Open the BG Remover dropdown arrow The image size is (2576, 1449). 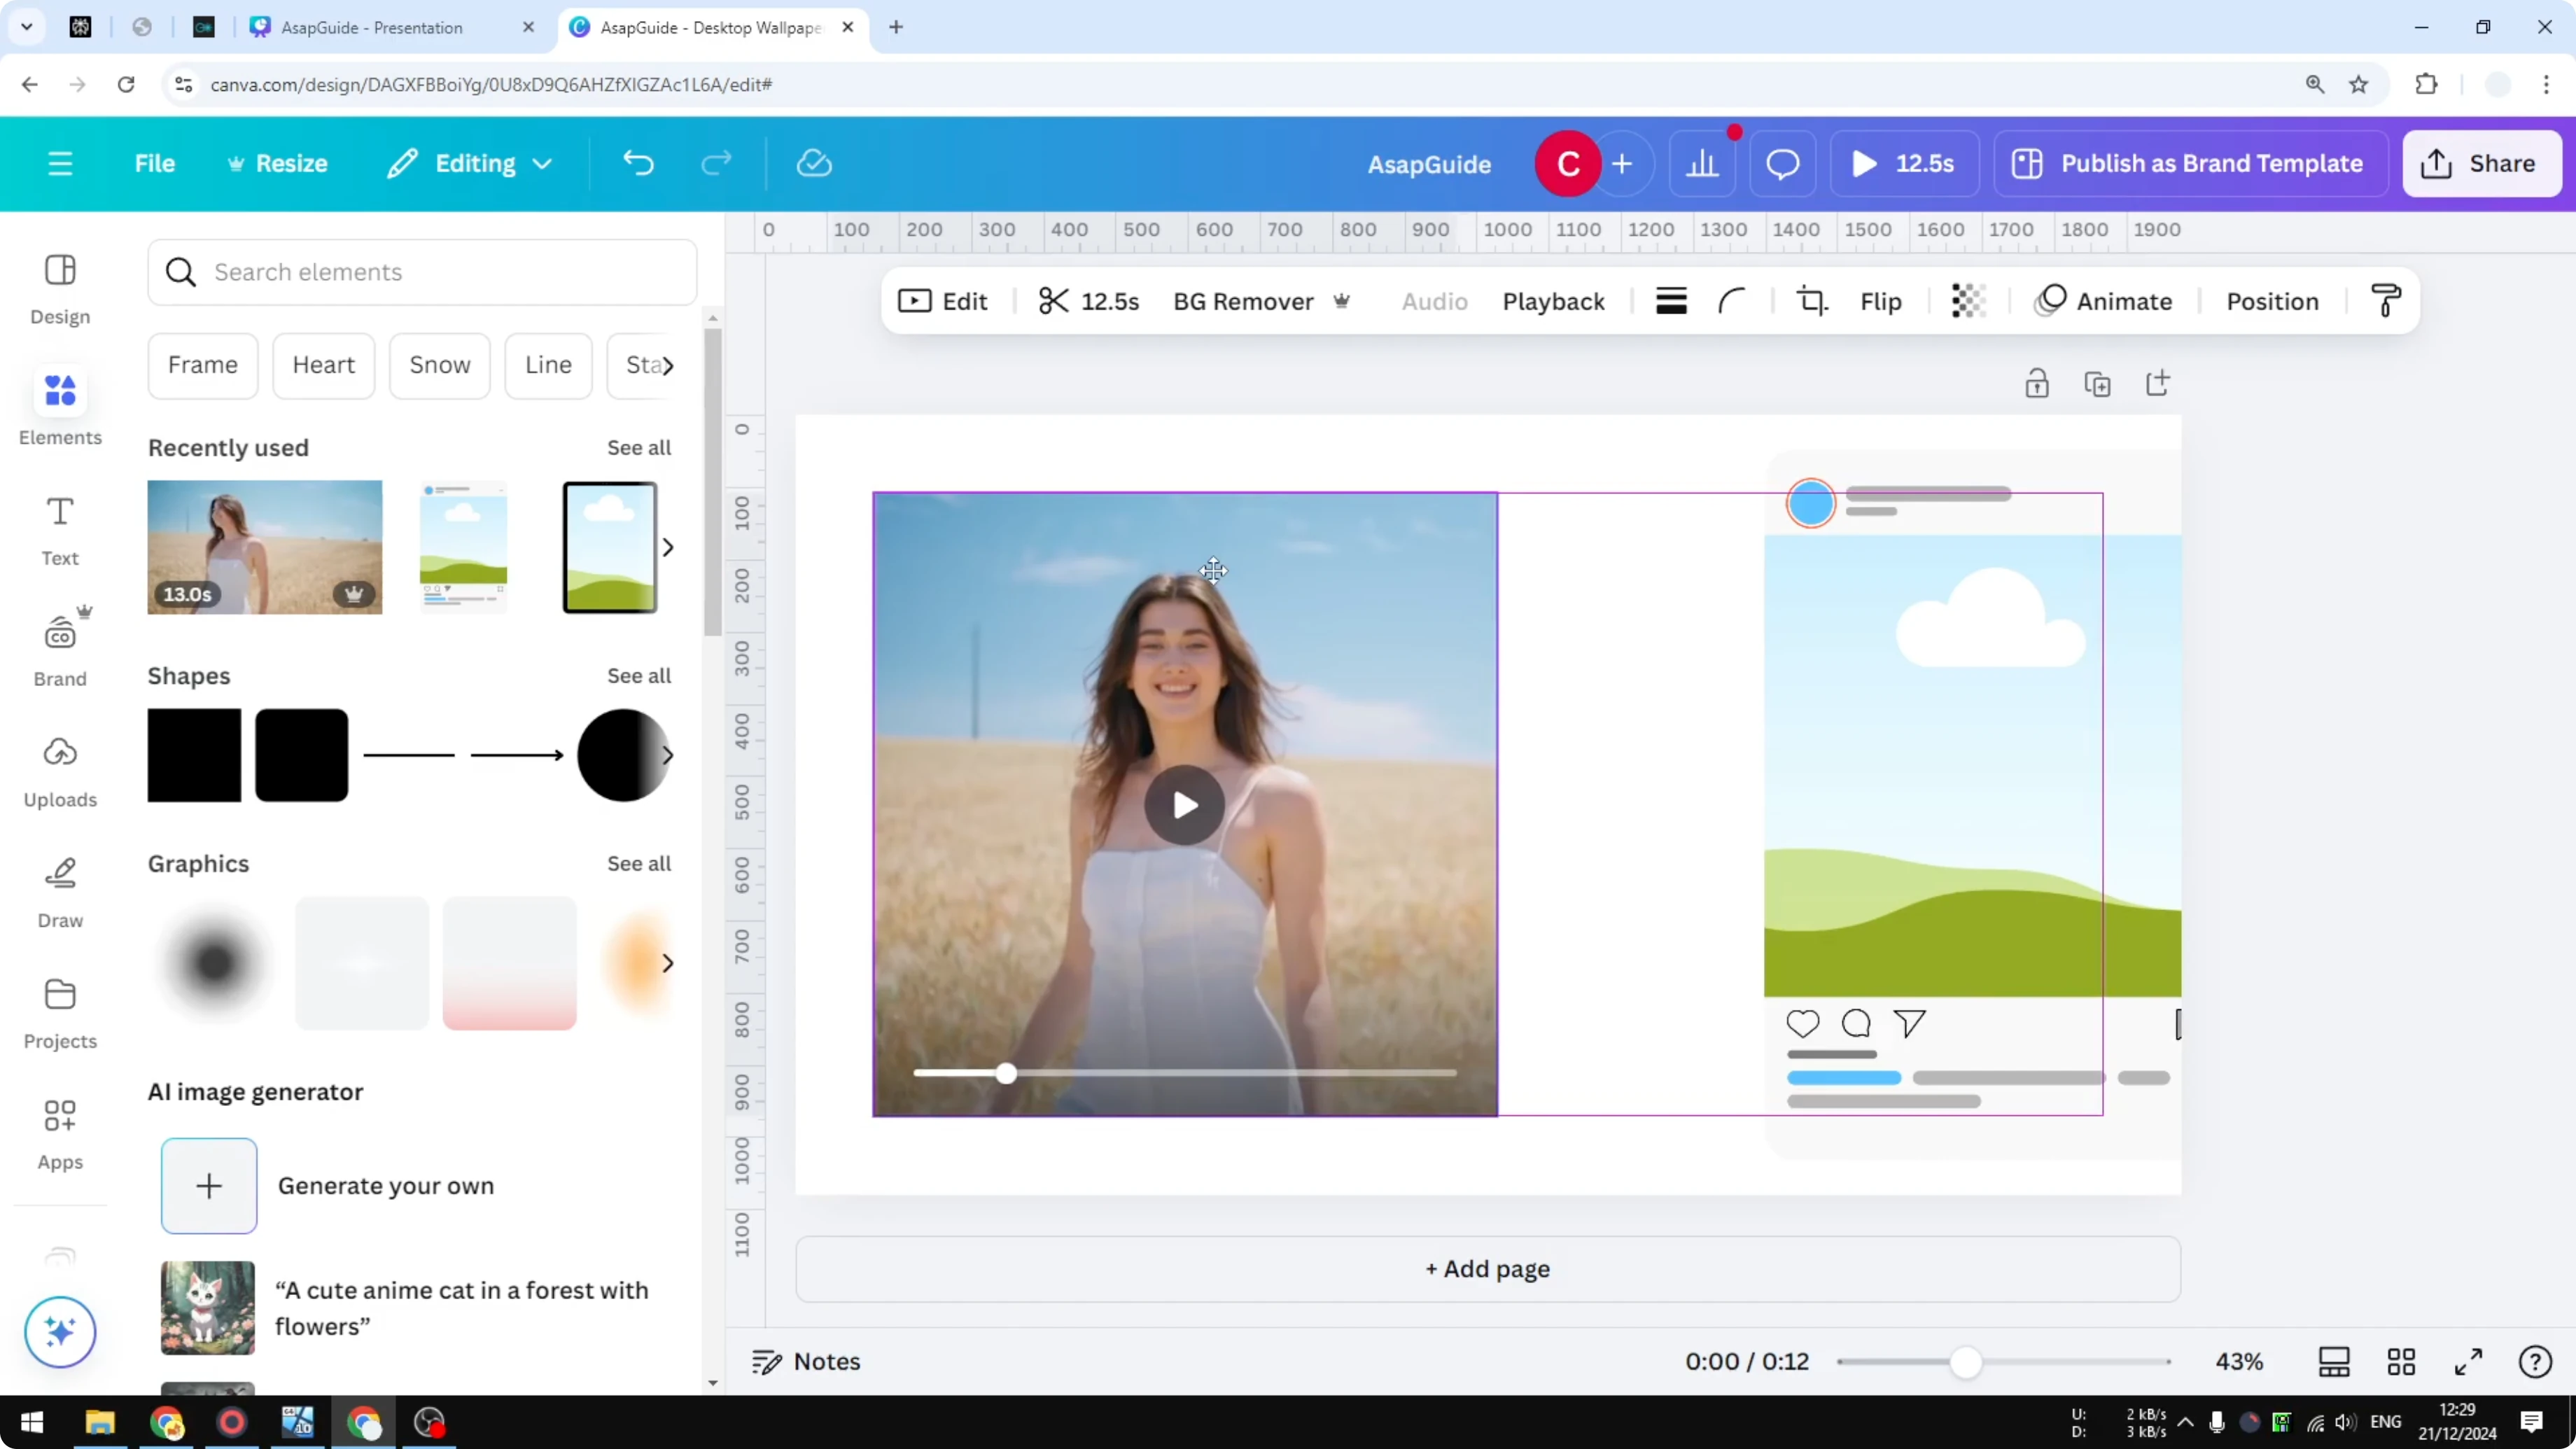(x=1343, y=301)
